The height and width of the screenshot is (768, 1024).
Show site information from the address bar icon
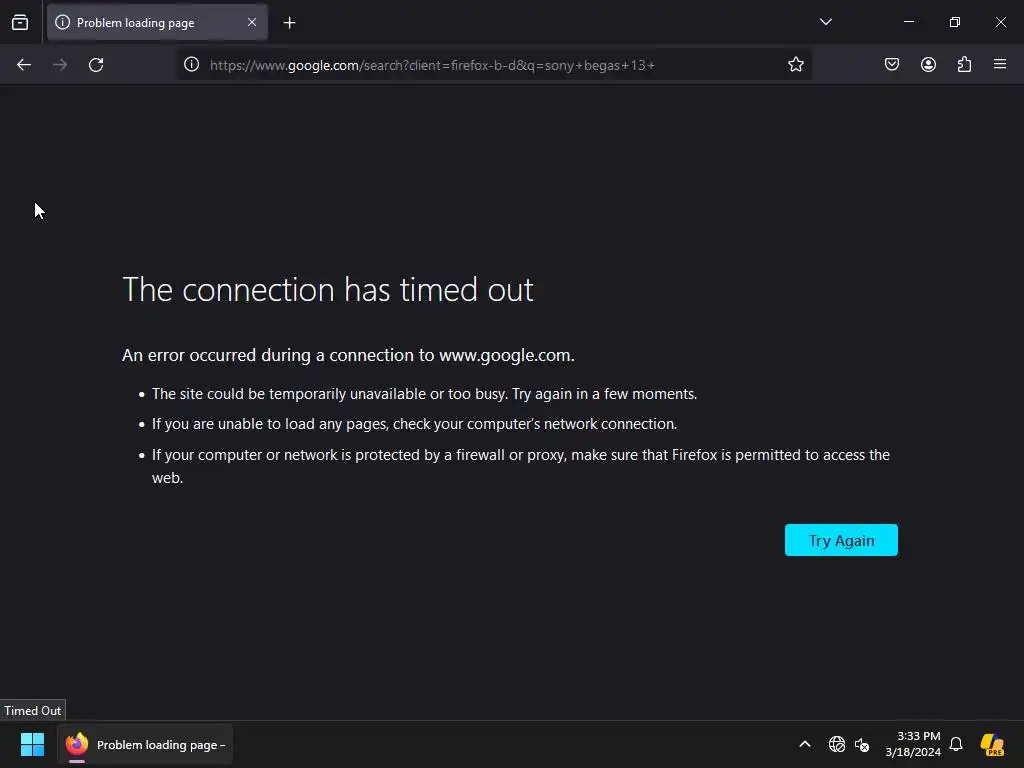191,64
